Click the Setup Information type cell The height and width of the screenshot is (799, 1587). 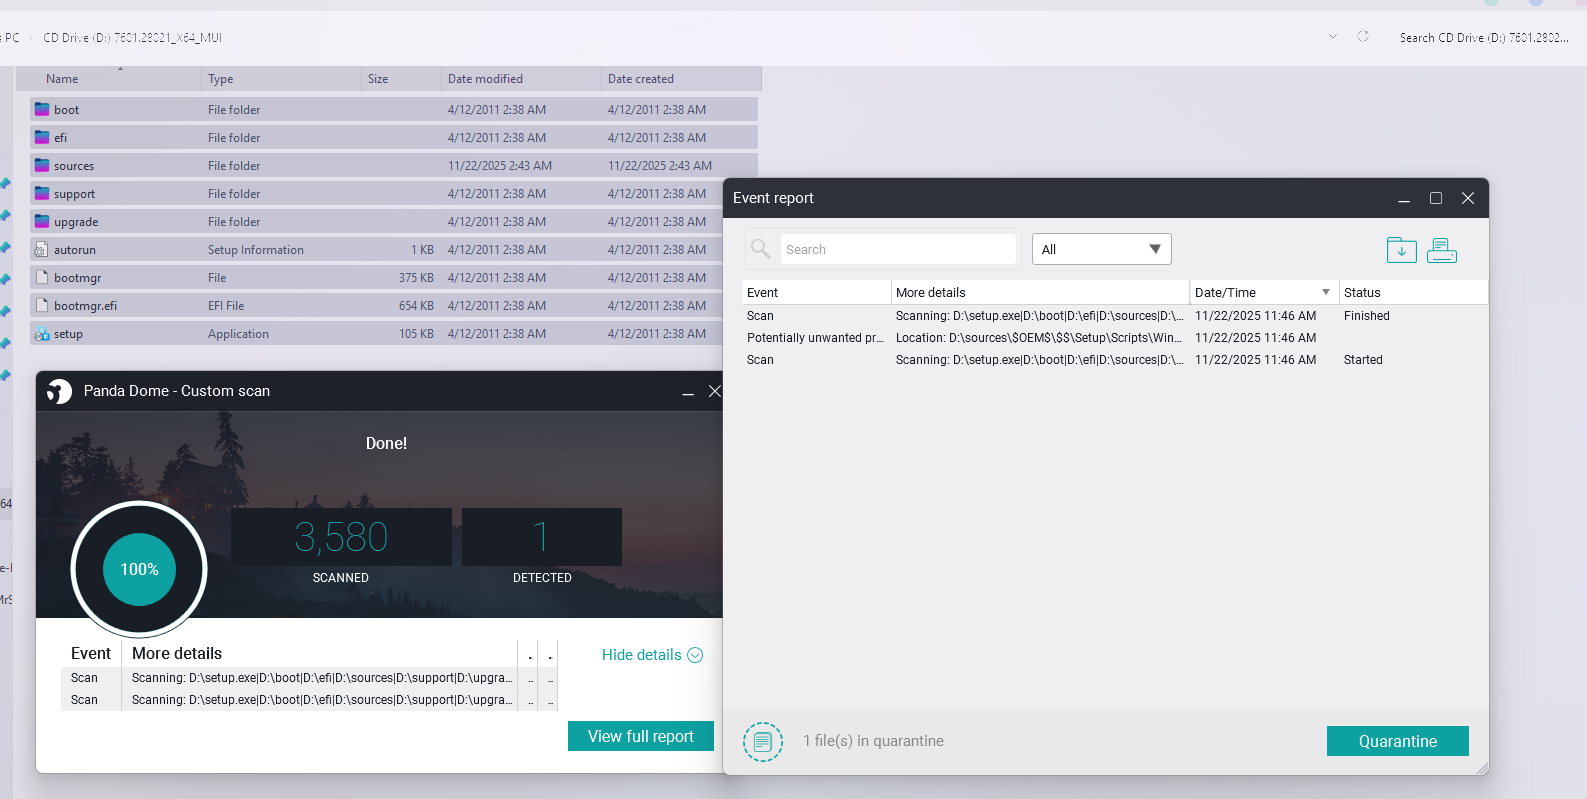pyautogui.click(x=256, y=249)
